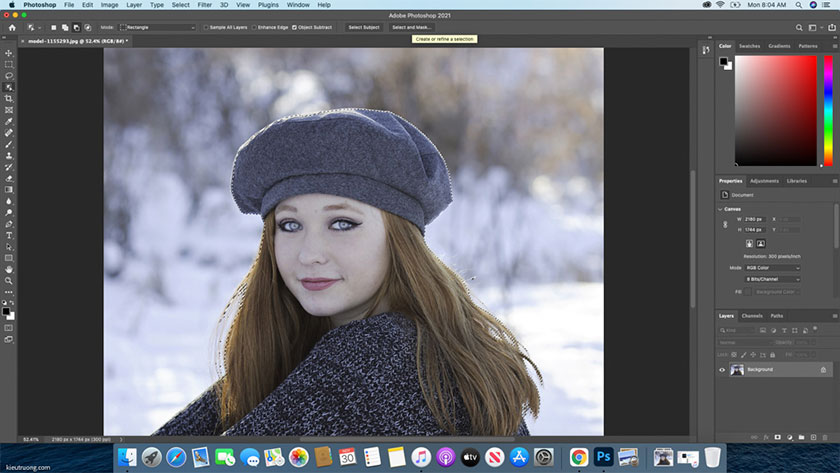Select the Path Selection tool

[9, 247]
